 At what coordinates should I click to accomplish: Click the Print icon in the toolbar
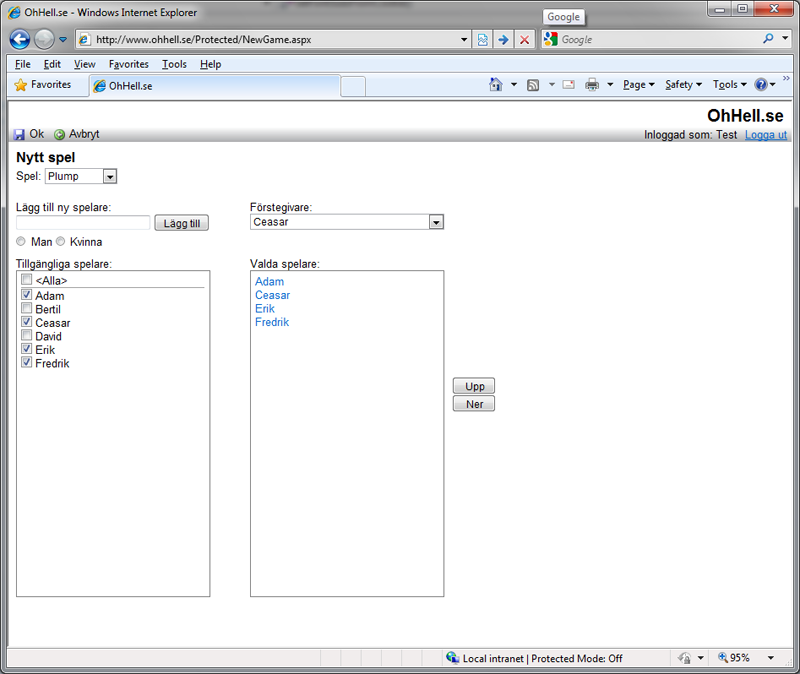[x=591, y=85]
